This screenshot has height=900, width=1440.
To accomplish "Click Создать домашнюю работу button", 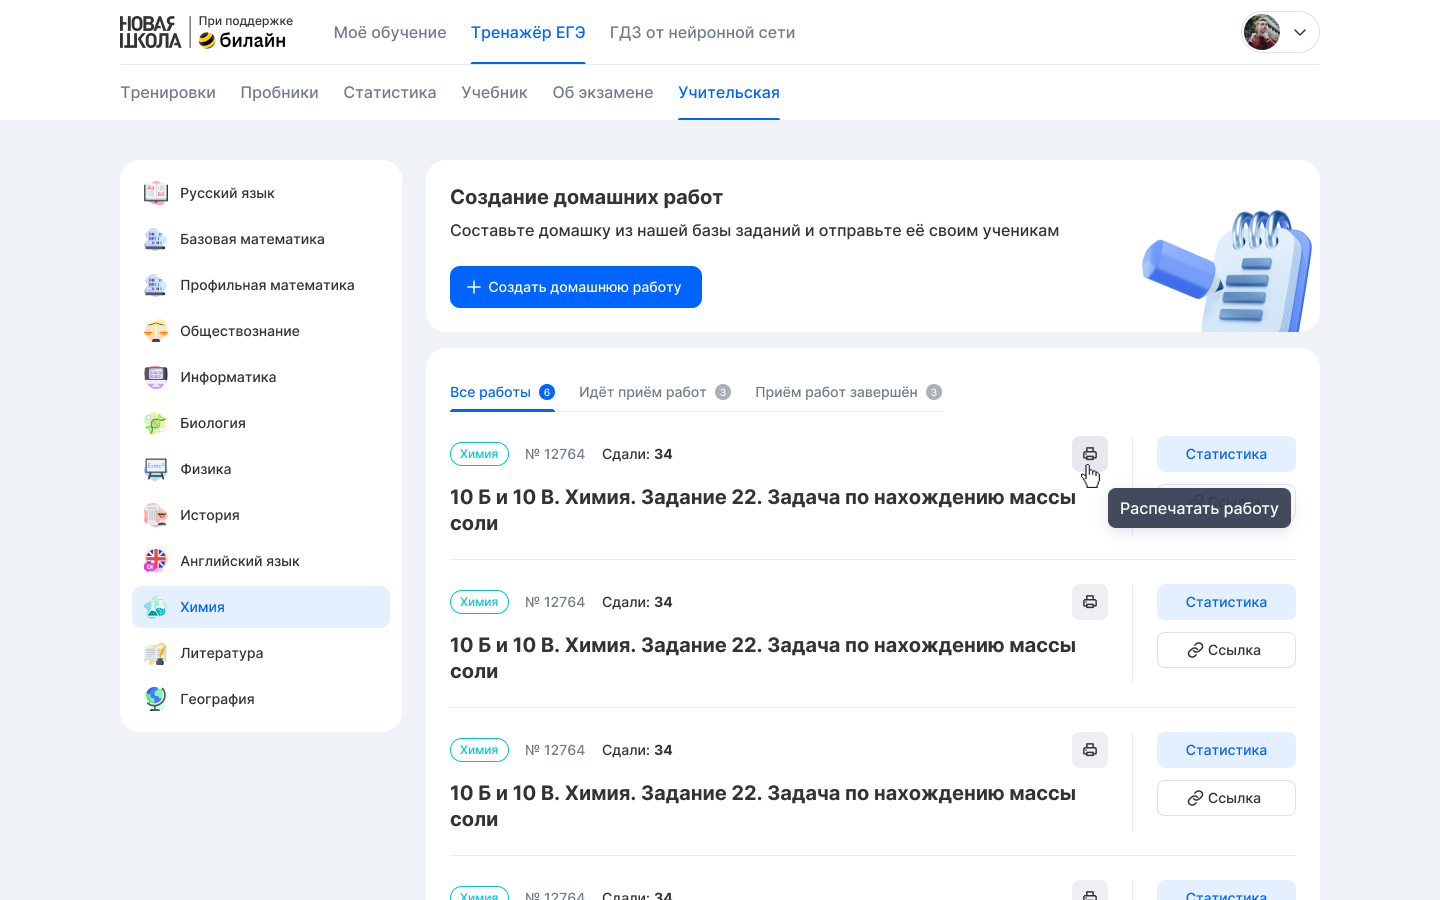I will [576, 287].
